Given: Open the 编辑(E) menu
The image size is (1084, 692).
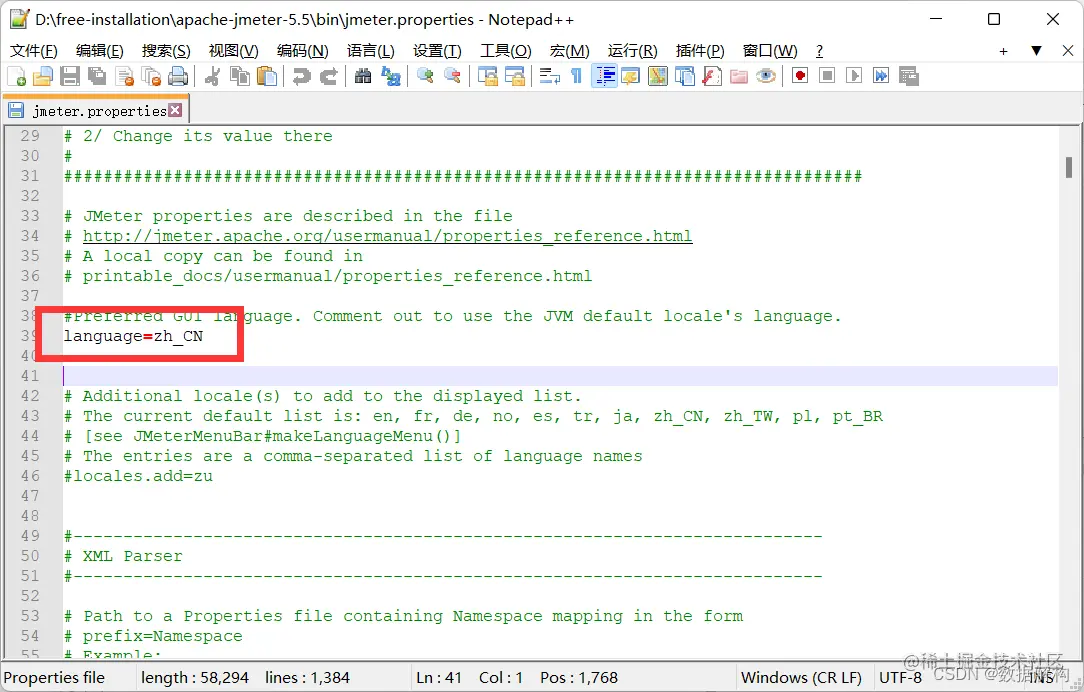Looking at the screenshot, I should pyautogui.click(x=100, y=51).
